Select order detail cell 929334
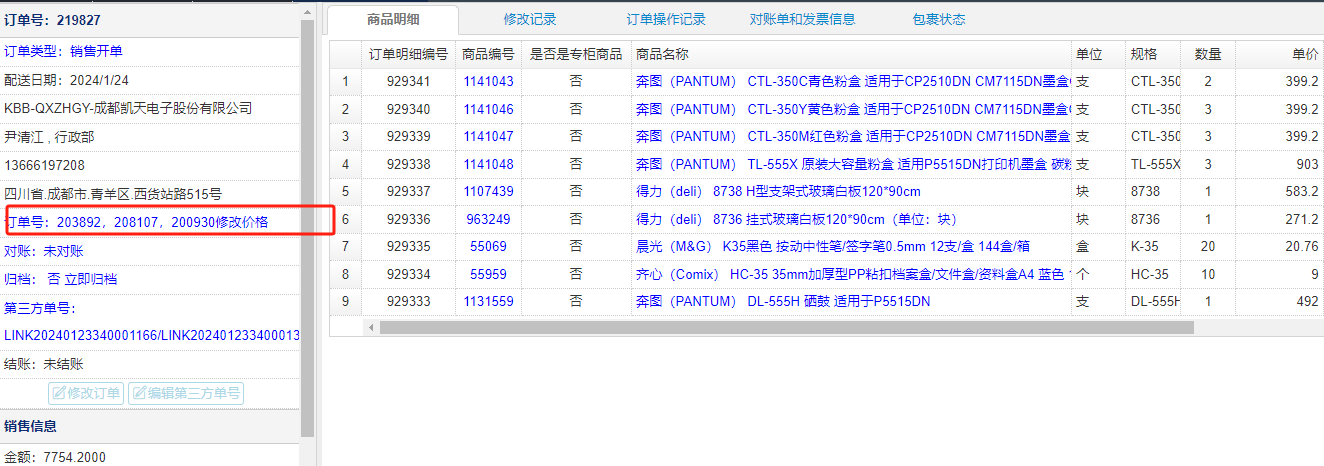Image resolution: width=1324 pixels, height=466 pixels. tap(408, 274)
